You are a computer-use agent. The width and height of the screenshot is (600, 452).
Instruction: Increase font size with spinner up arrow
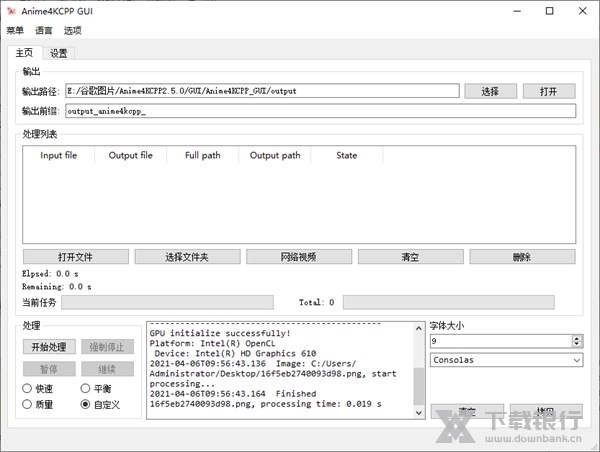click(578, 338)
